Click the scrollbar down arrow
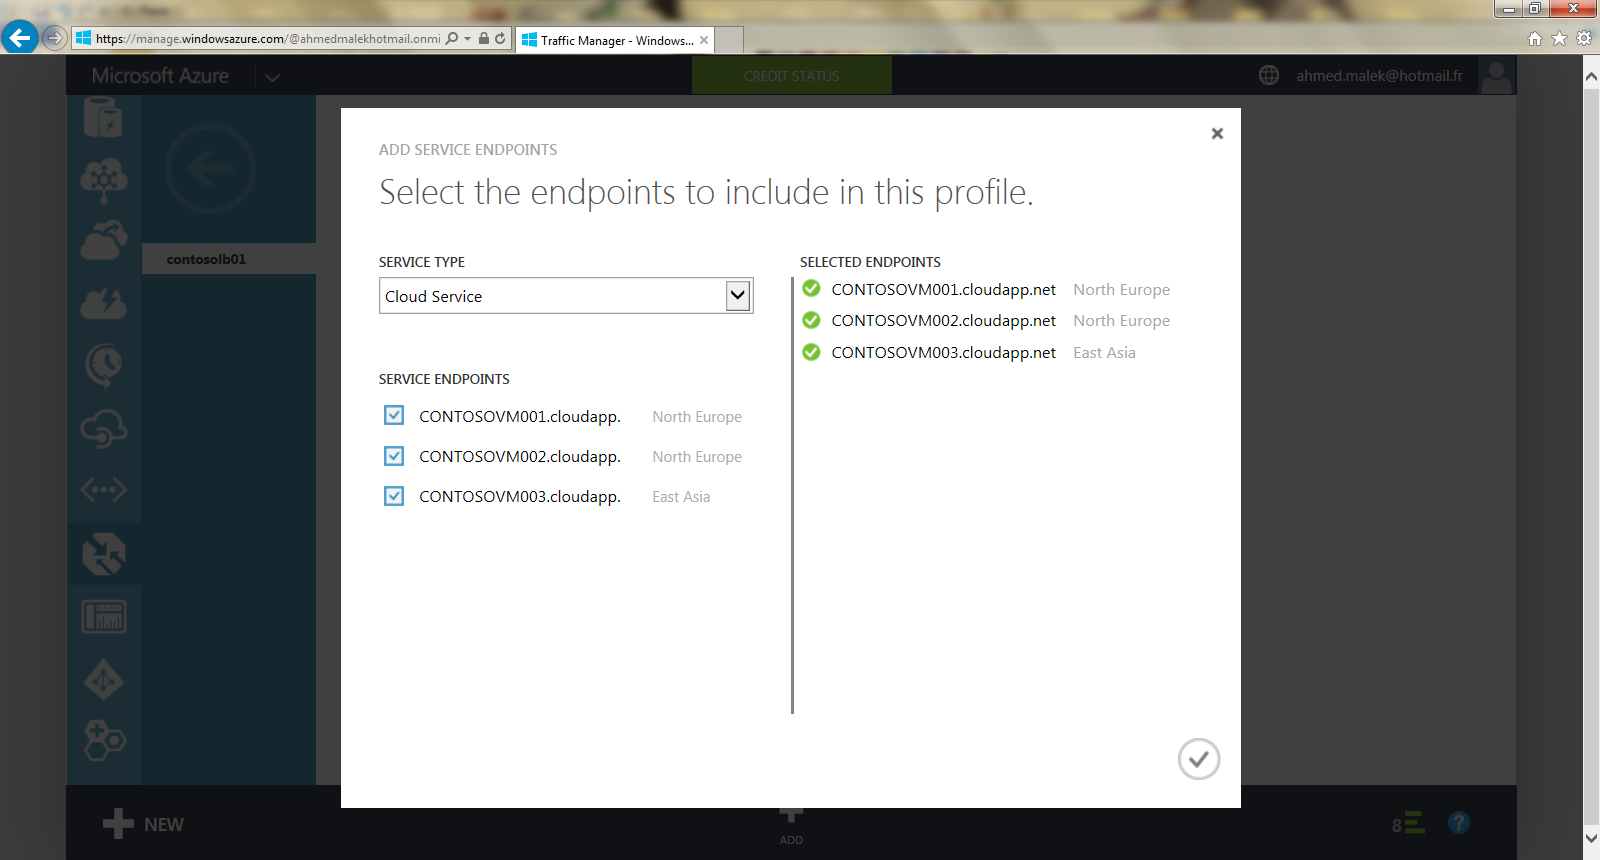Image resolution: width=1600 pixels, height=860 pixels. 1591,838
